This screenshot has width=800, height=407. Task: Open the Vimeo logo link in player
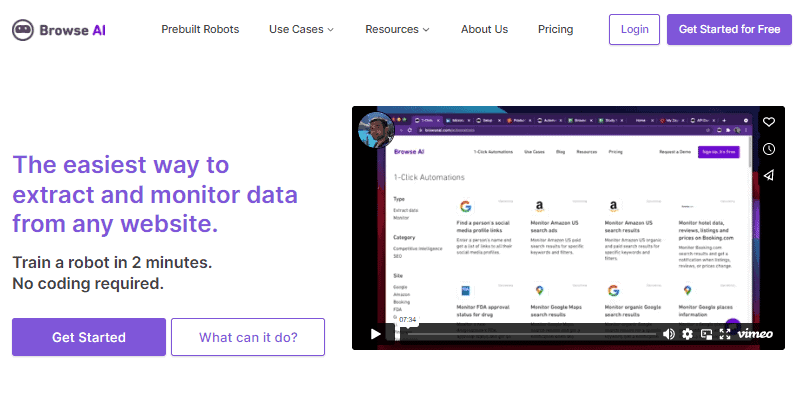[755, 334]
